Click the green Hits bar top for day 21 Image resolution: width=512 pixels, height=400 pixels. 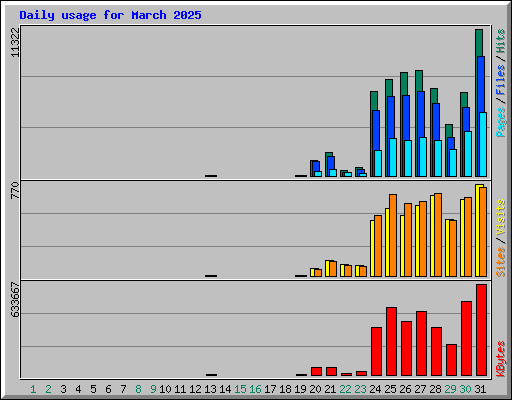(329, 154)
